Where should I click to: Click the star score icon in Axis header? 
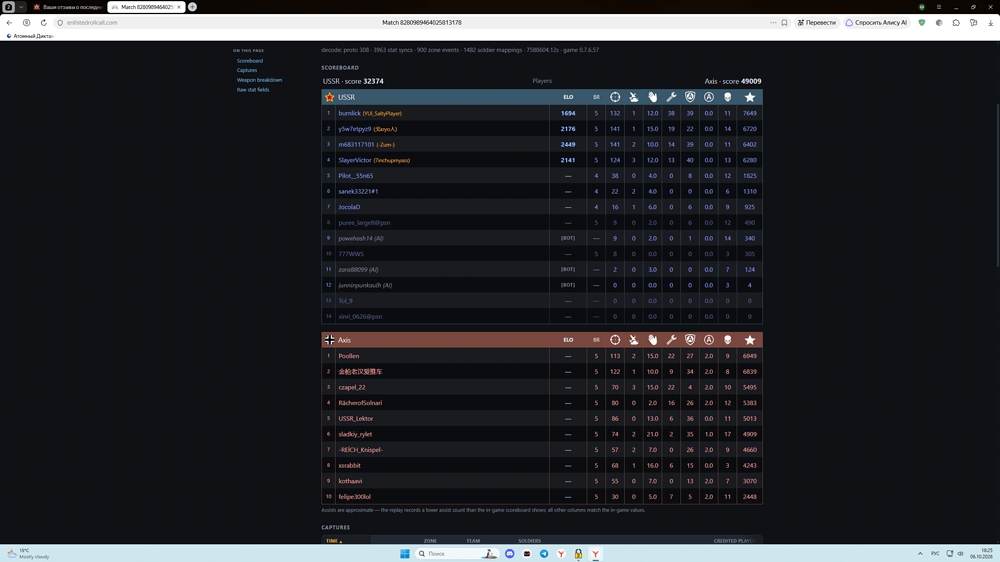749,340
